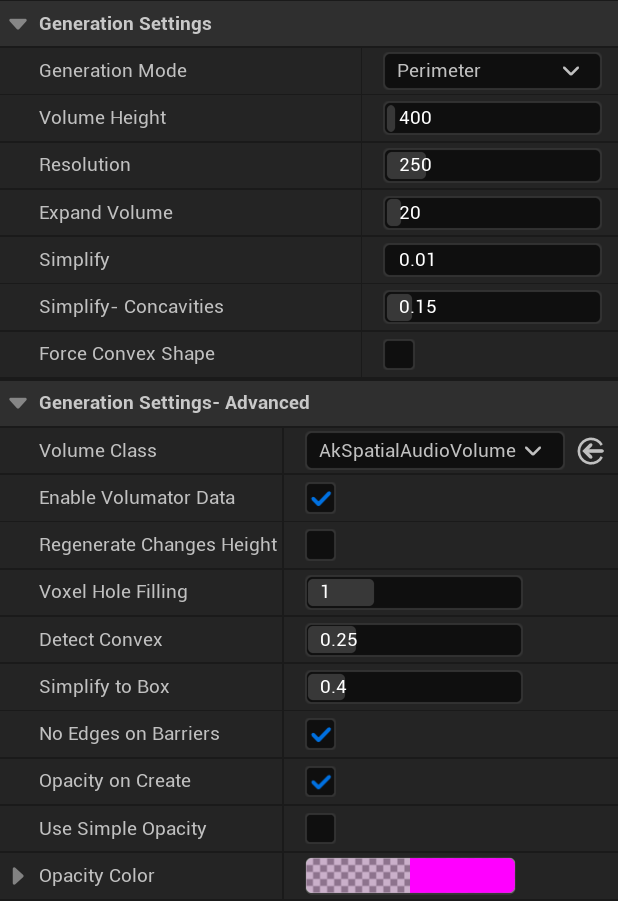Viewport: 618px width, 901px height.
Task: Click the Voxel Hole Filling slider
Action: [413, 592]
